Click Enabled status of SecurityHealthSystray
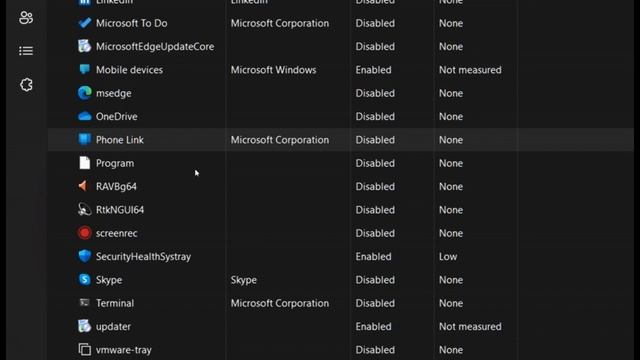This screenshot has width=640, height=360. (x=373, y=256)
